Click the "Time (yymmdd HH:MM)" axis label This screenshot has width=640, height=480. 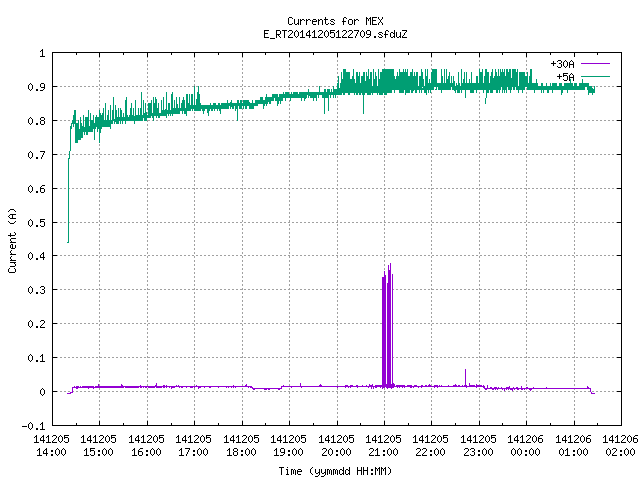coord(335,471)
